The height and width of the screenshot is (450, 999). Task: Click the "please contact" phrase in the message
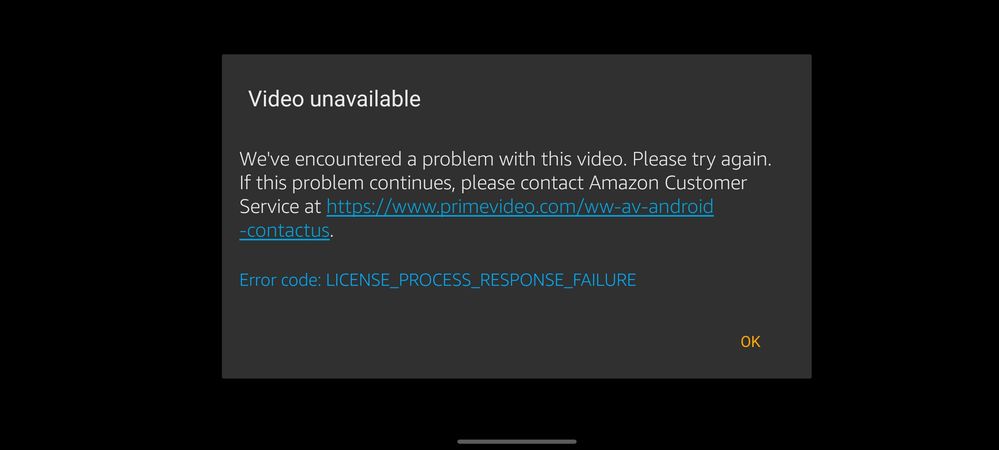point(522,184)
